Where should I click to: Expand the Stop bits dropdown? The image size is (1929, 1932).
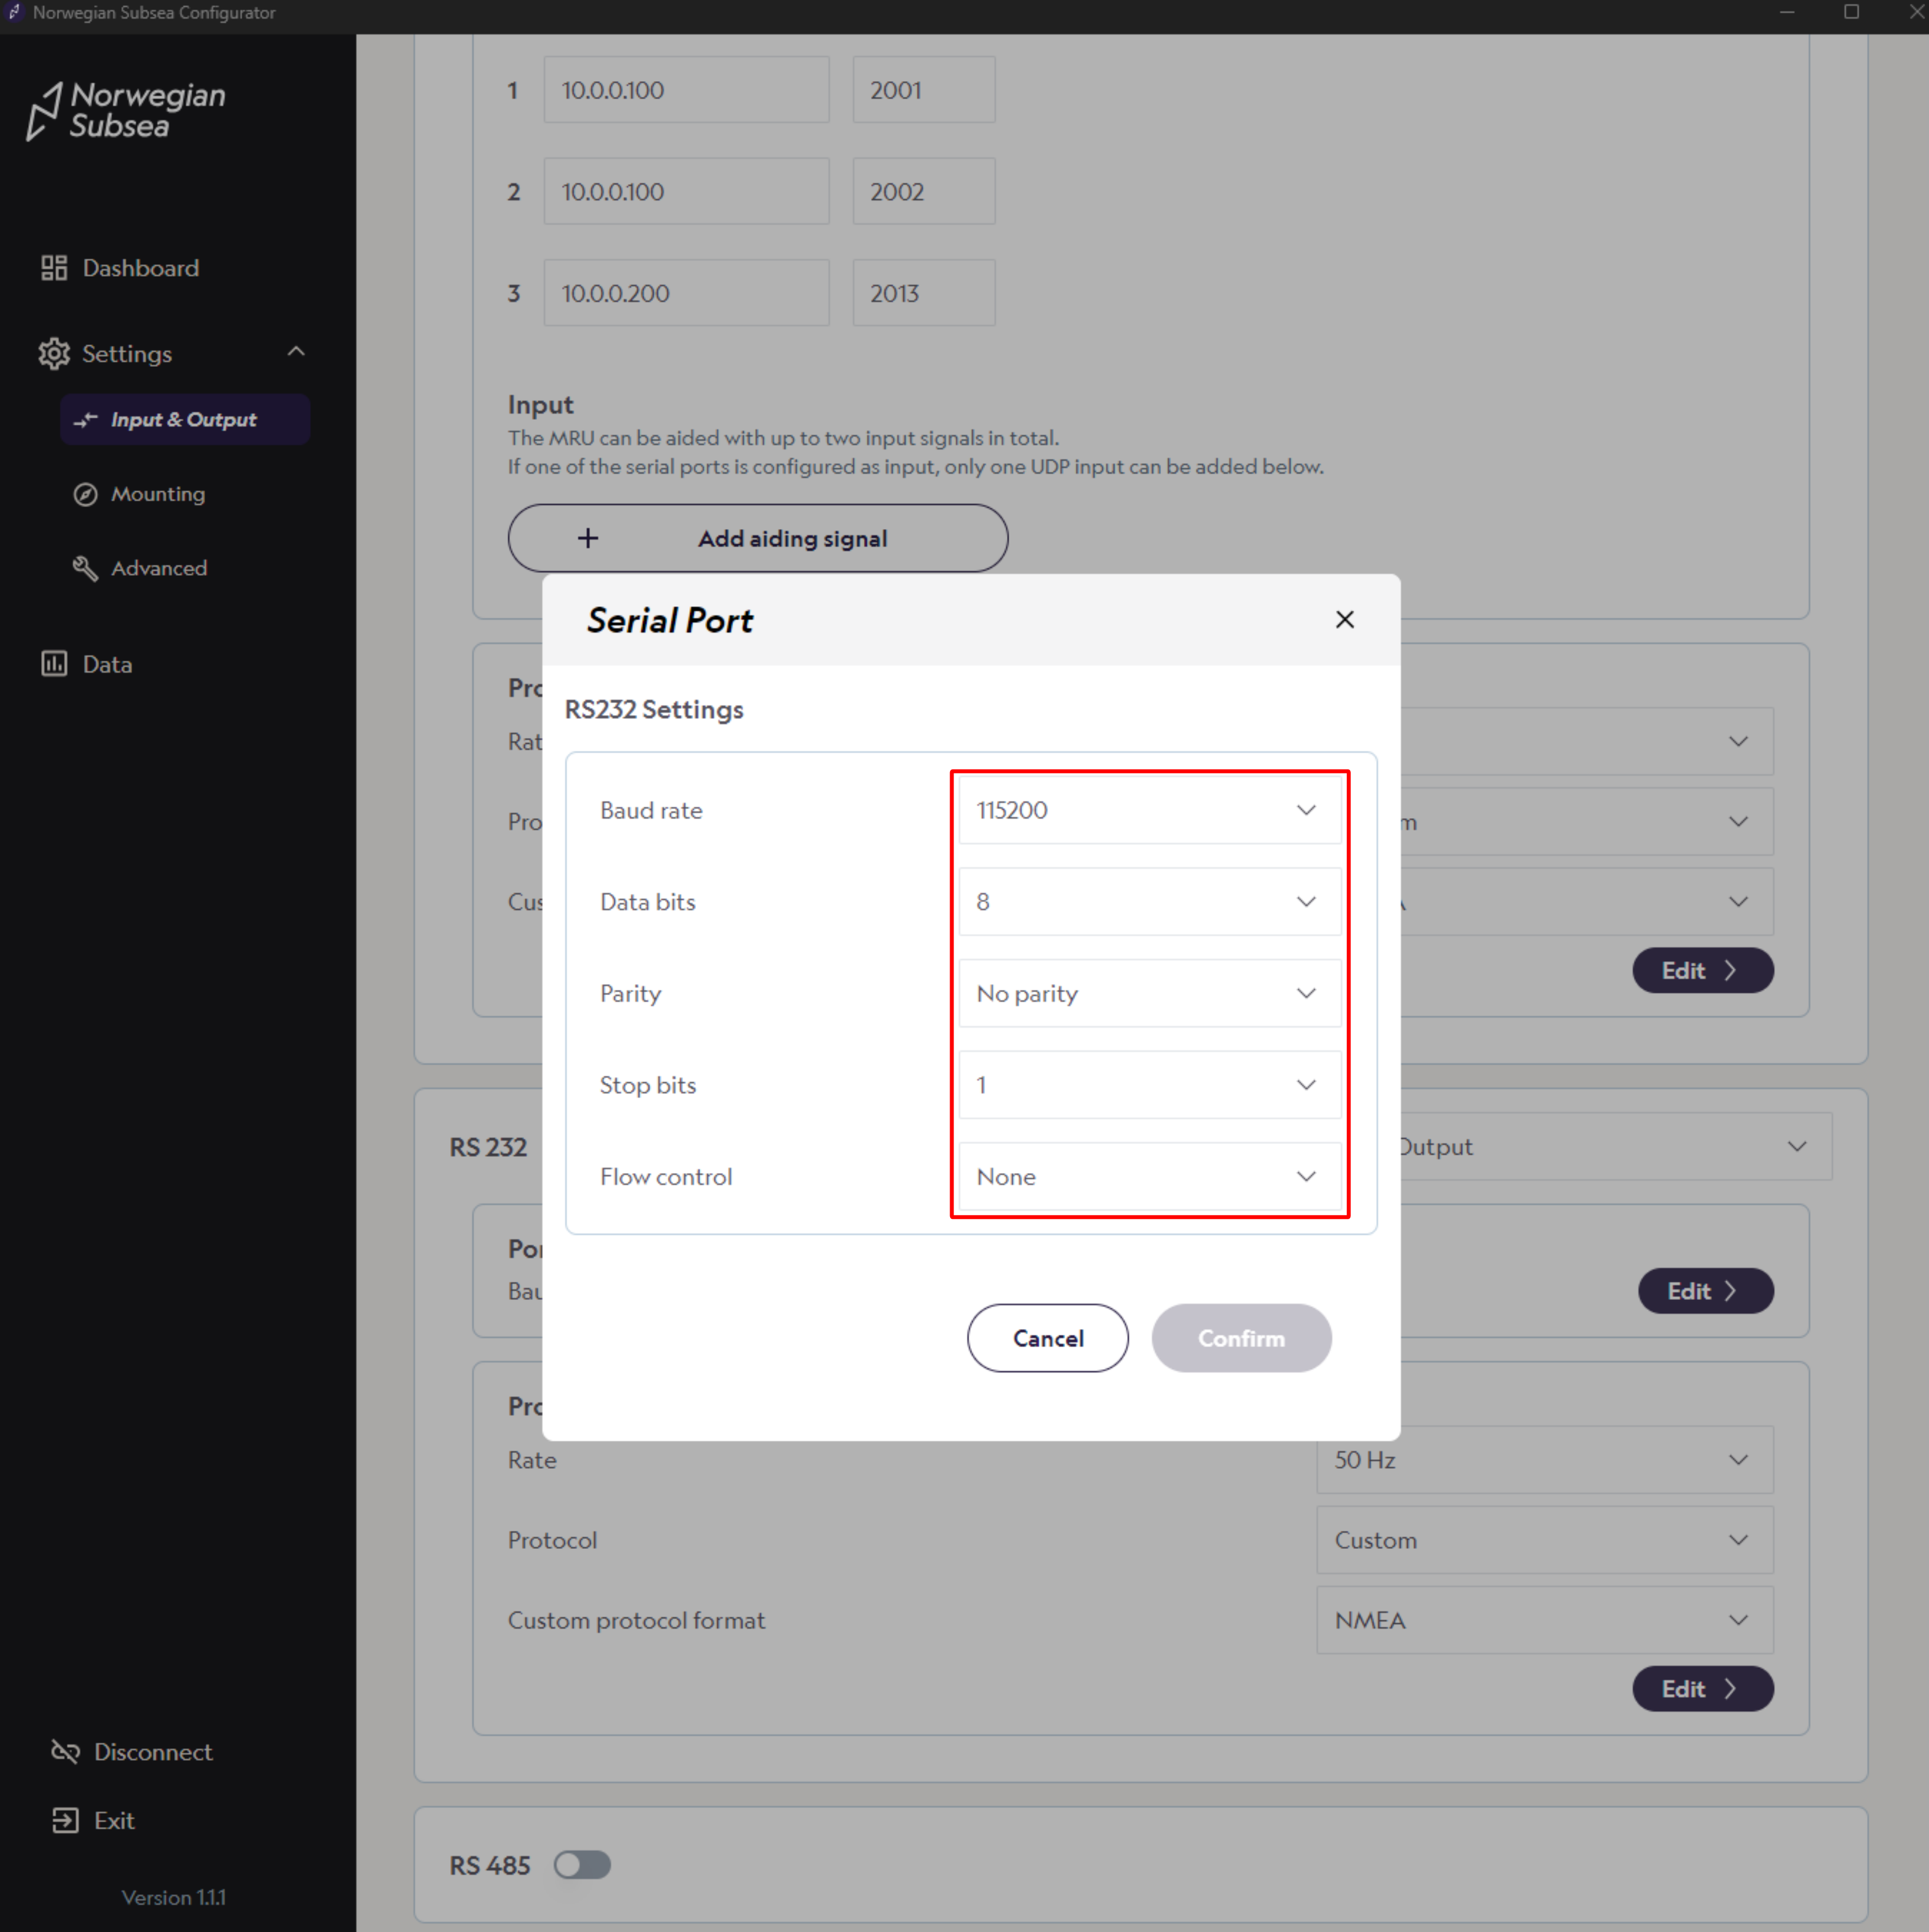click(x=1149, y=1085)
